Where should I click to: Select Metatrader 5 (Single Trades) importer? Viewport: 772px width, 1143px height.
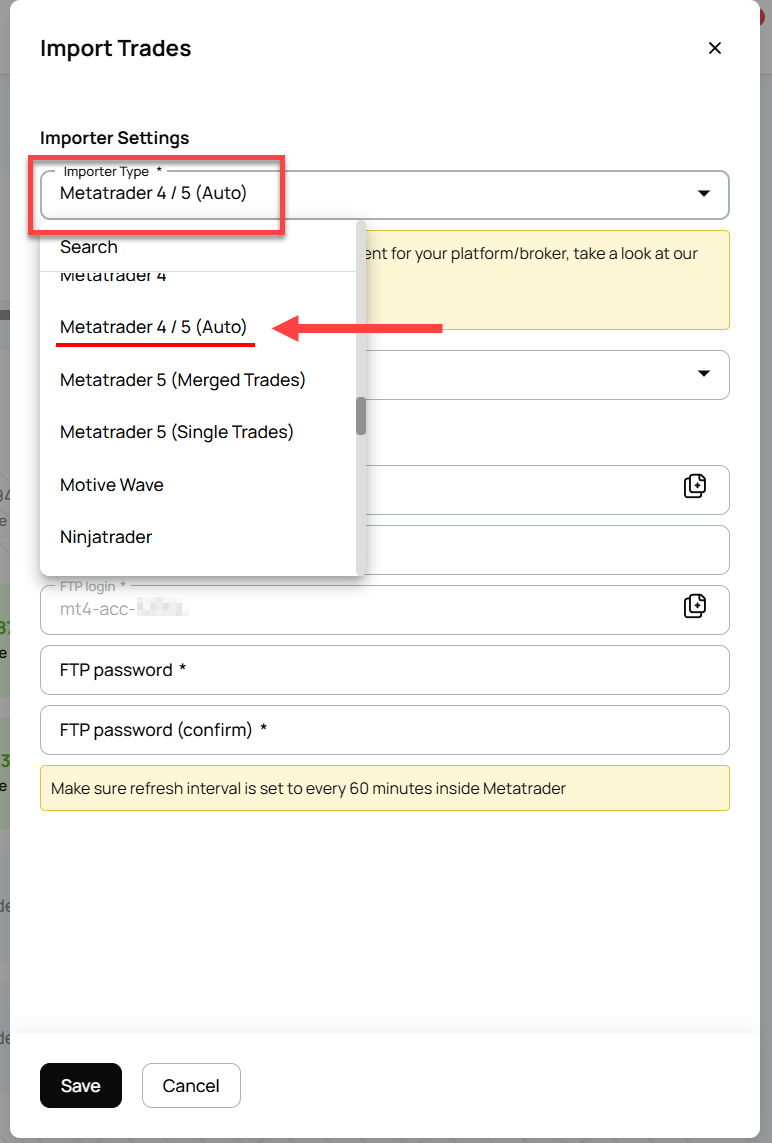(176, 432)
